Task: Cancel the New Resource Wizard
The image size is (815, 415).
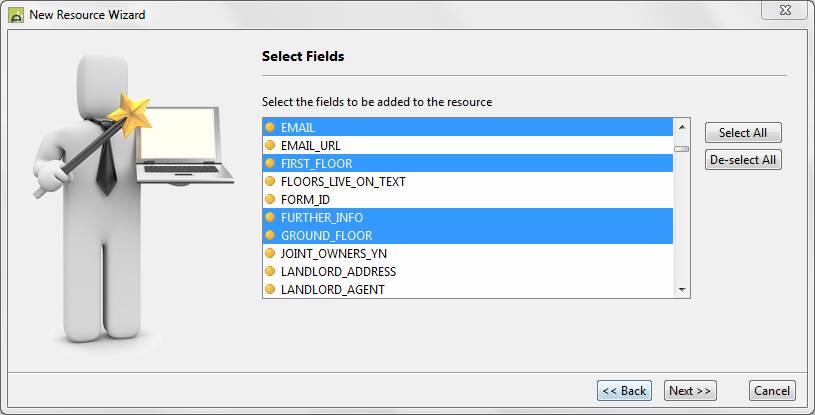Action: (x=772, y=391)
